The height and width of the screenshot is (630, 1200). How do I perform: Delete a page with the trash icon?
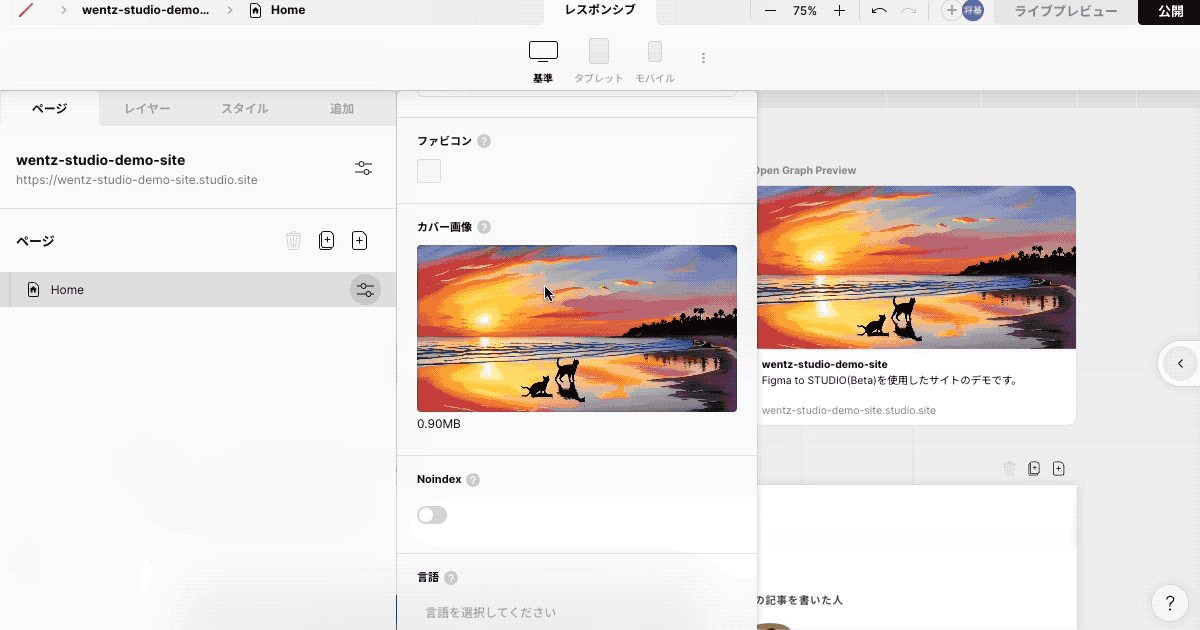pos(293,240)
